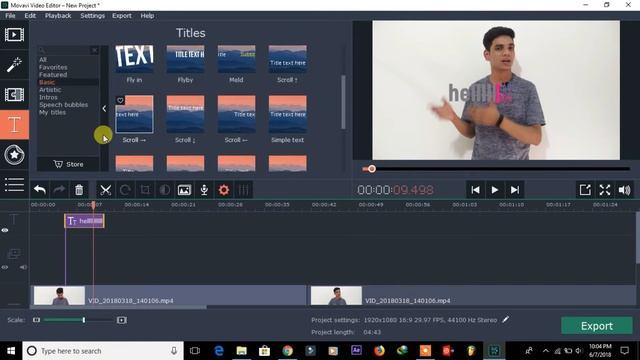The height and width of the screenshot is (360, 640).
Task: Open Color adjustments
Action: 164,190
